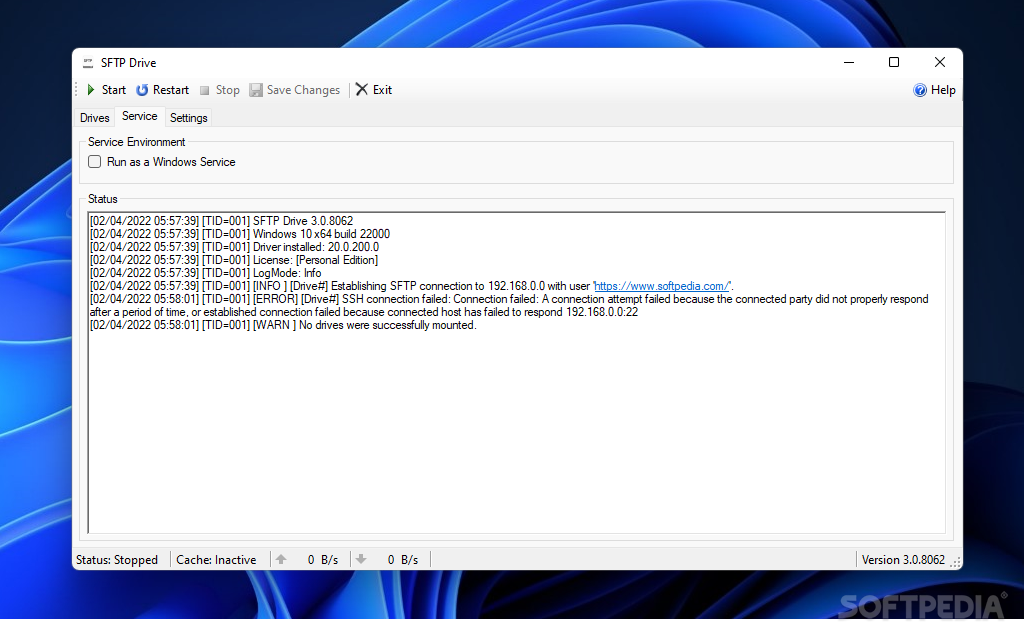Click the resize grip in the window corner
The image size is (1024, 634).
click(x=955, y=562)
